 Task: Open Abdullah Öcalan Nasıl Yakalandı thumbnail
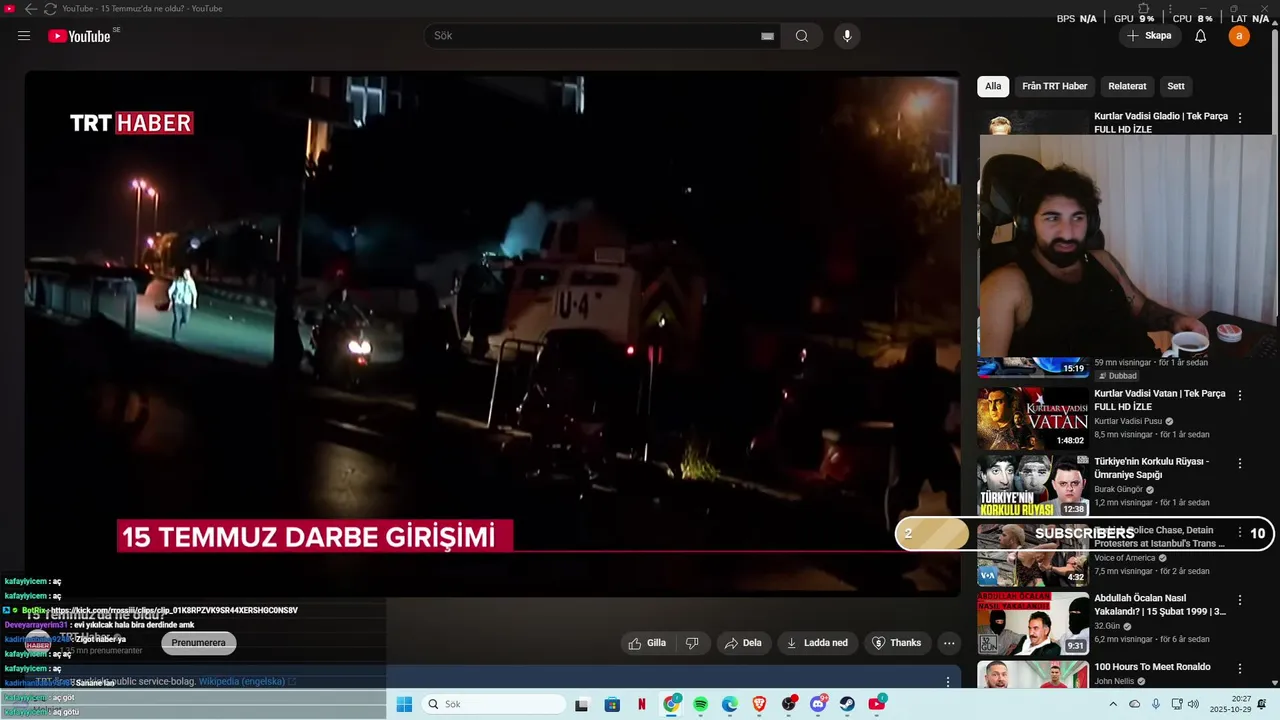(x=1033, y=624)
